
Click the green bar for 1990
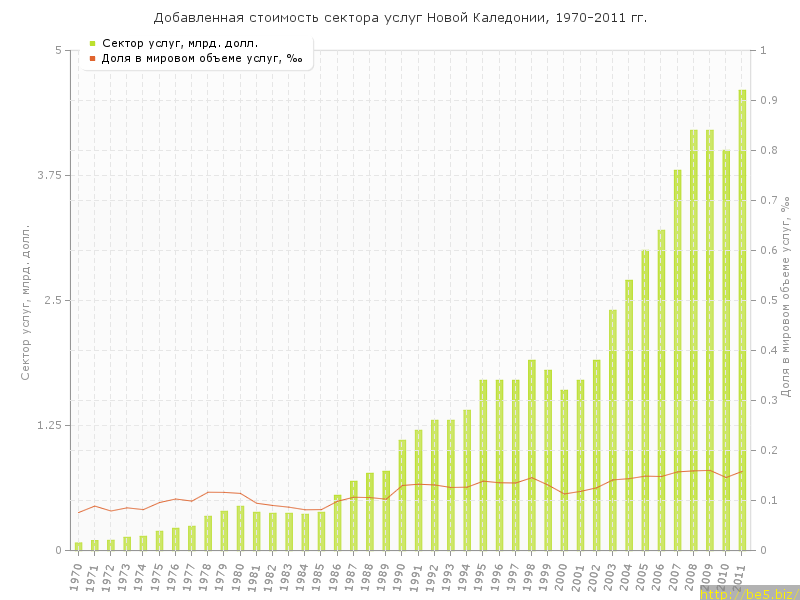click(402, 495)
